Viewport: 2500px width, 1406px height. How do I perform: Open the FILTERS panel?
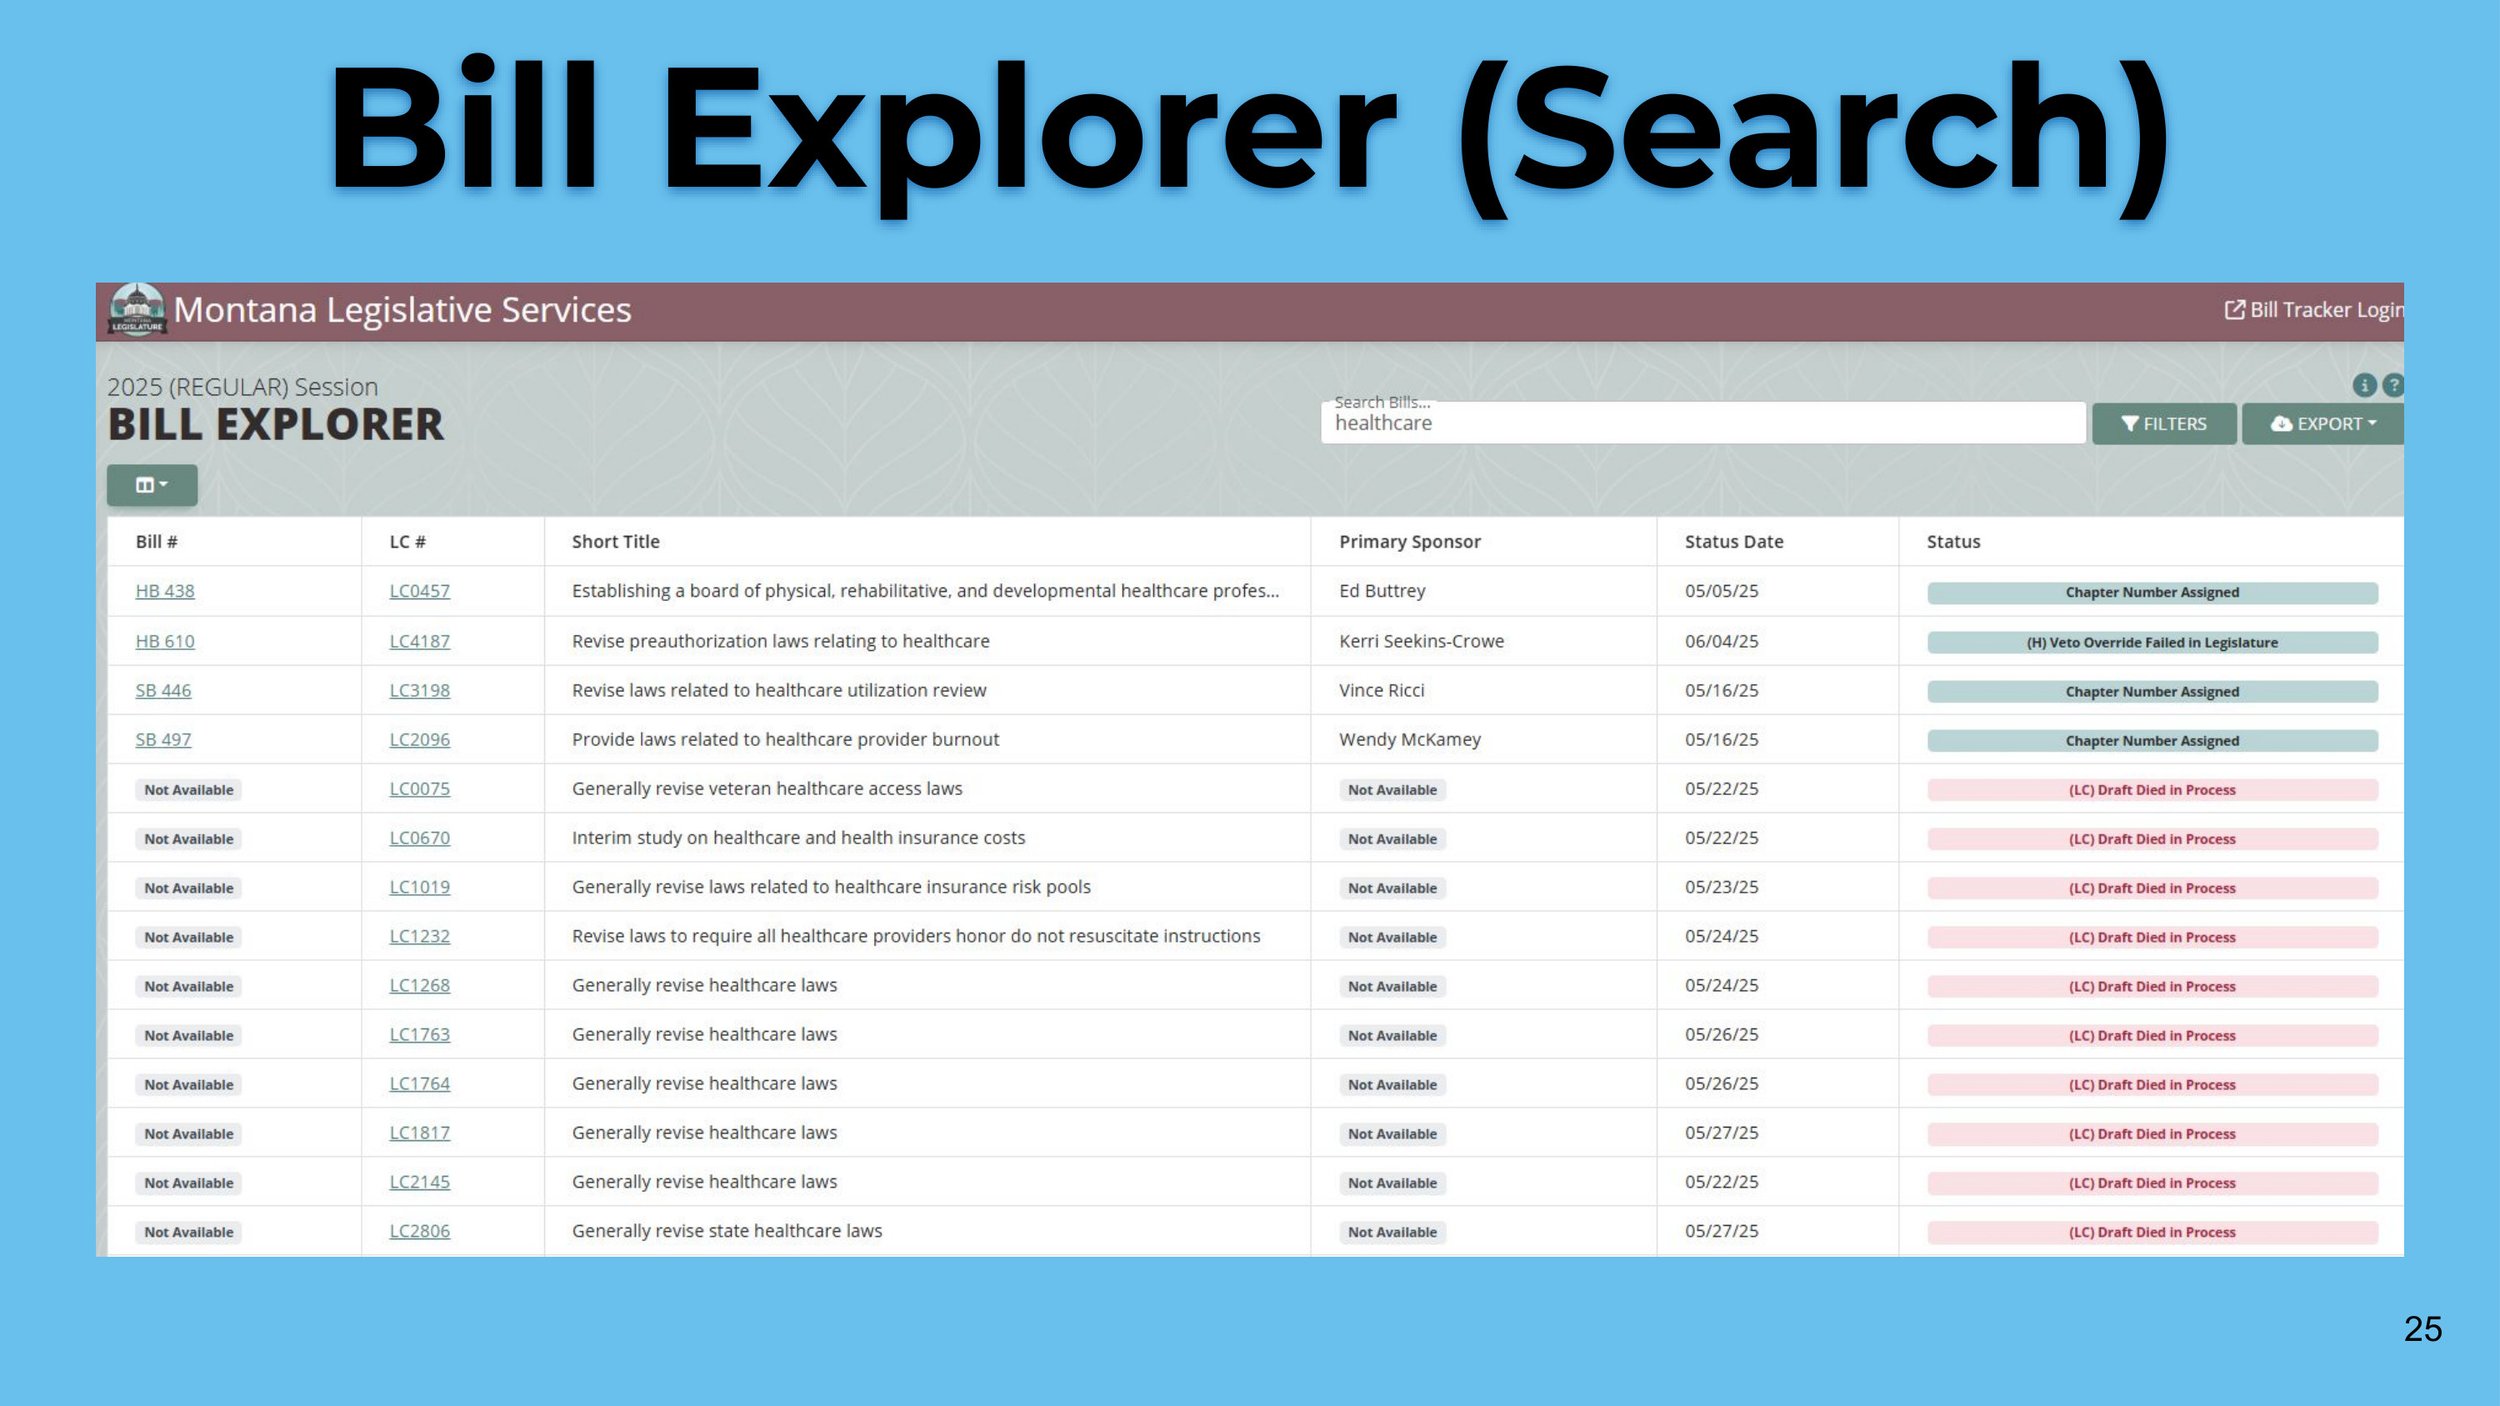click(2164, 424)
